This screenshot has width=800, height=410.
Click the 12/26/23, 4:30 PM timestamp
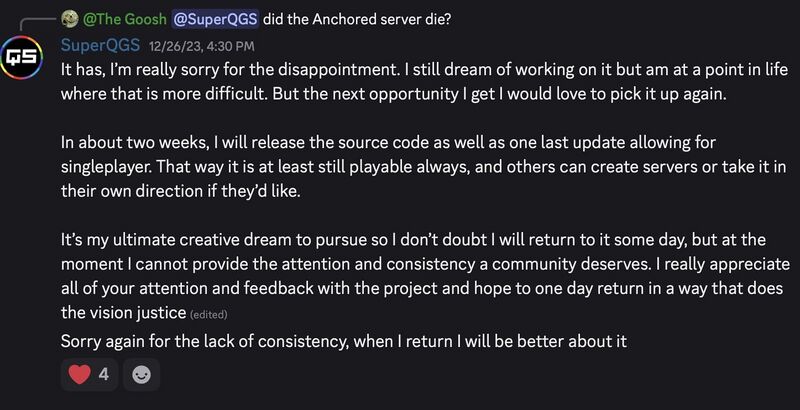pos(201,46)
